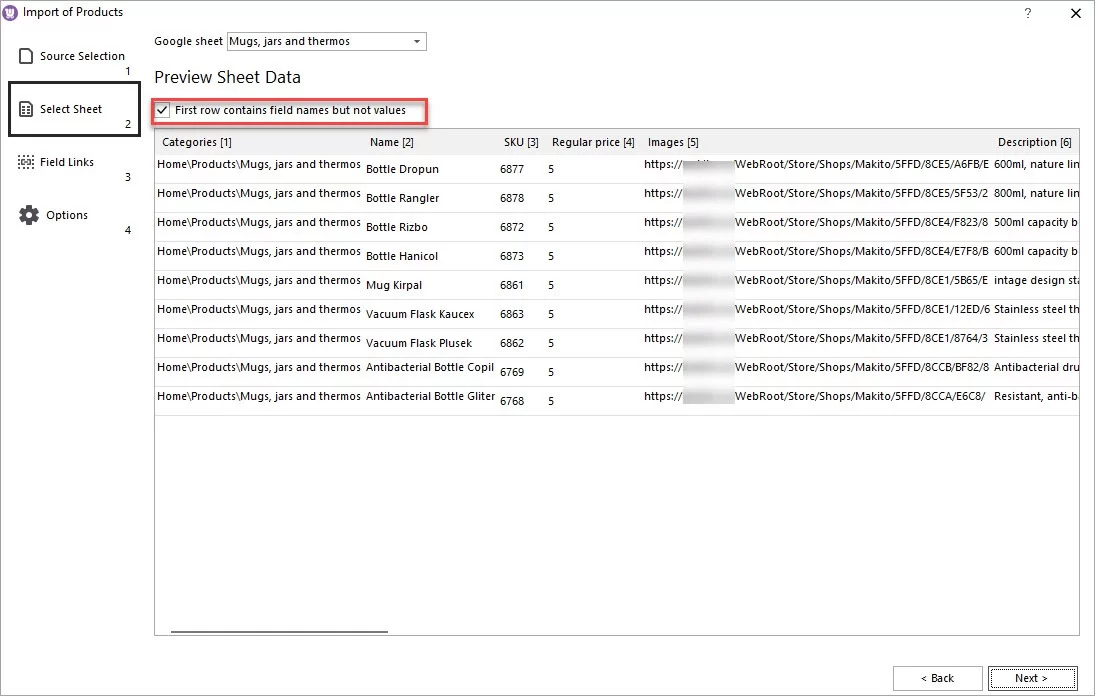1095x696 pixels.
Task: Click the help question mark icon
Action: (1026, 13)
